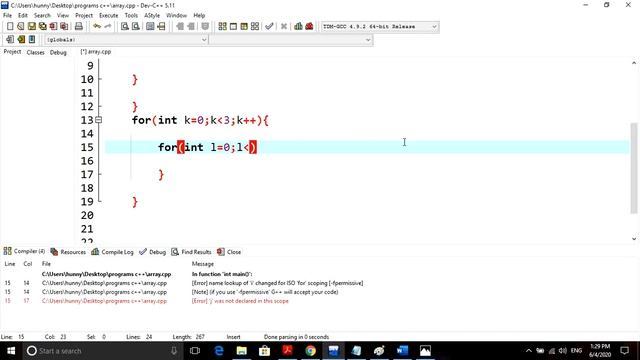Click the Open file toolbar icon
This screenshot has width=640, height=360.
click(x=20, y=26)
